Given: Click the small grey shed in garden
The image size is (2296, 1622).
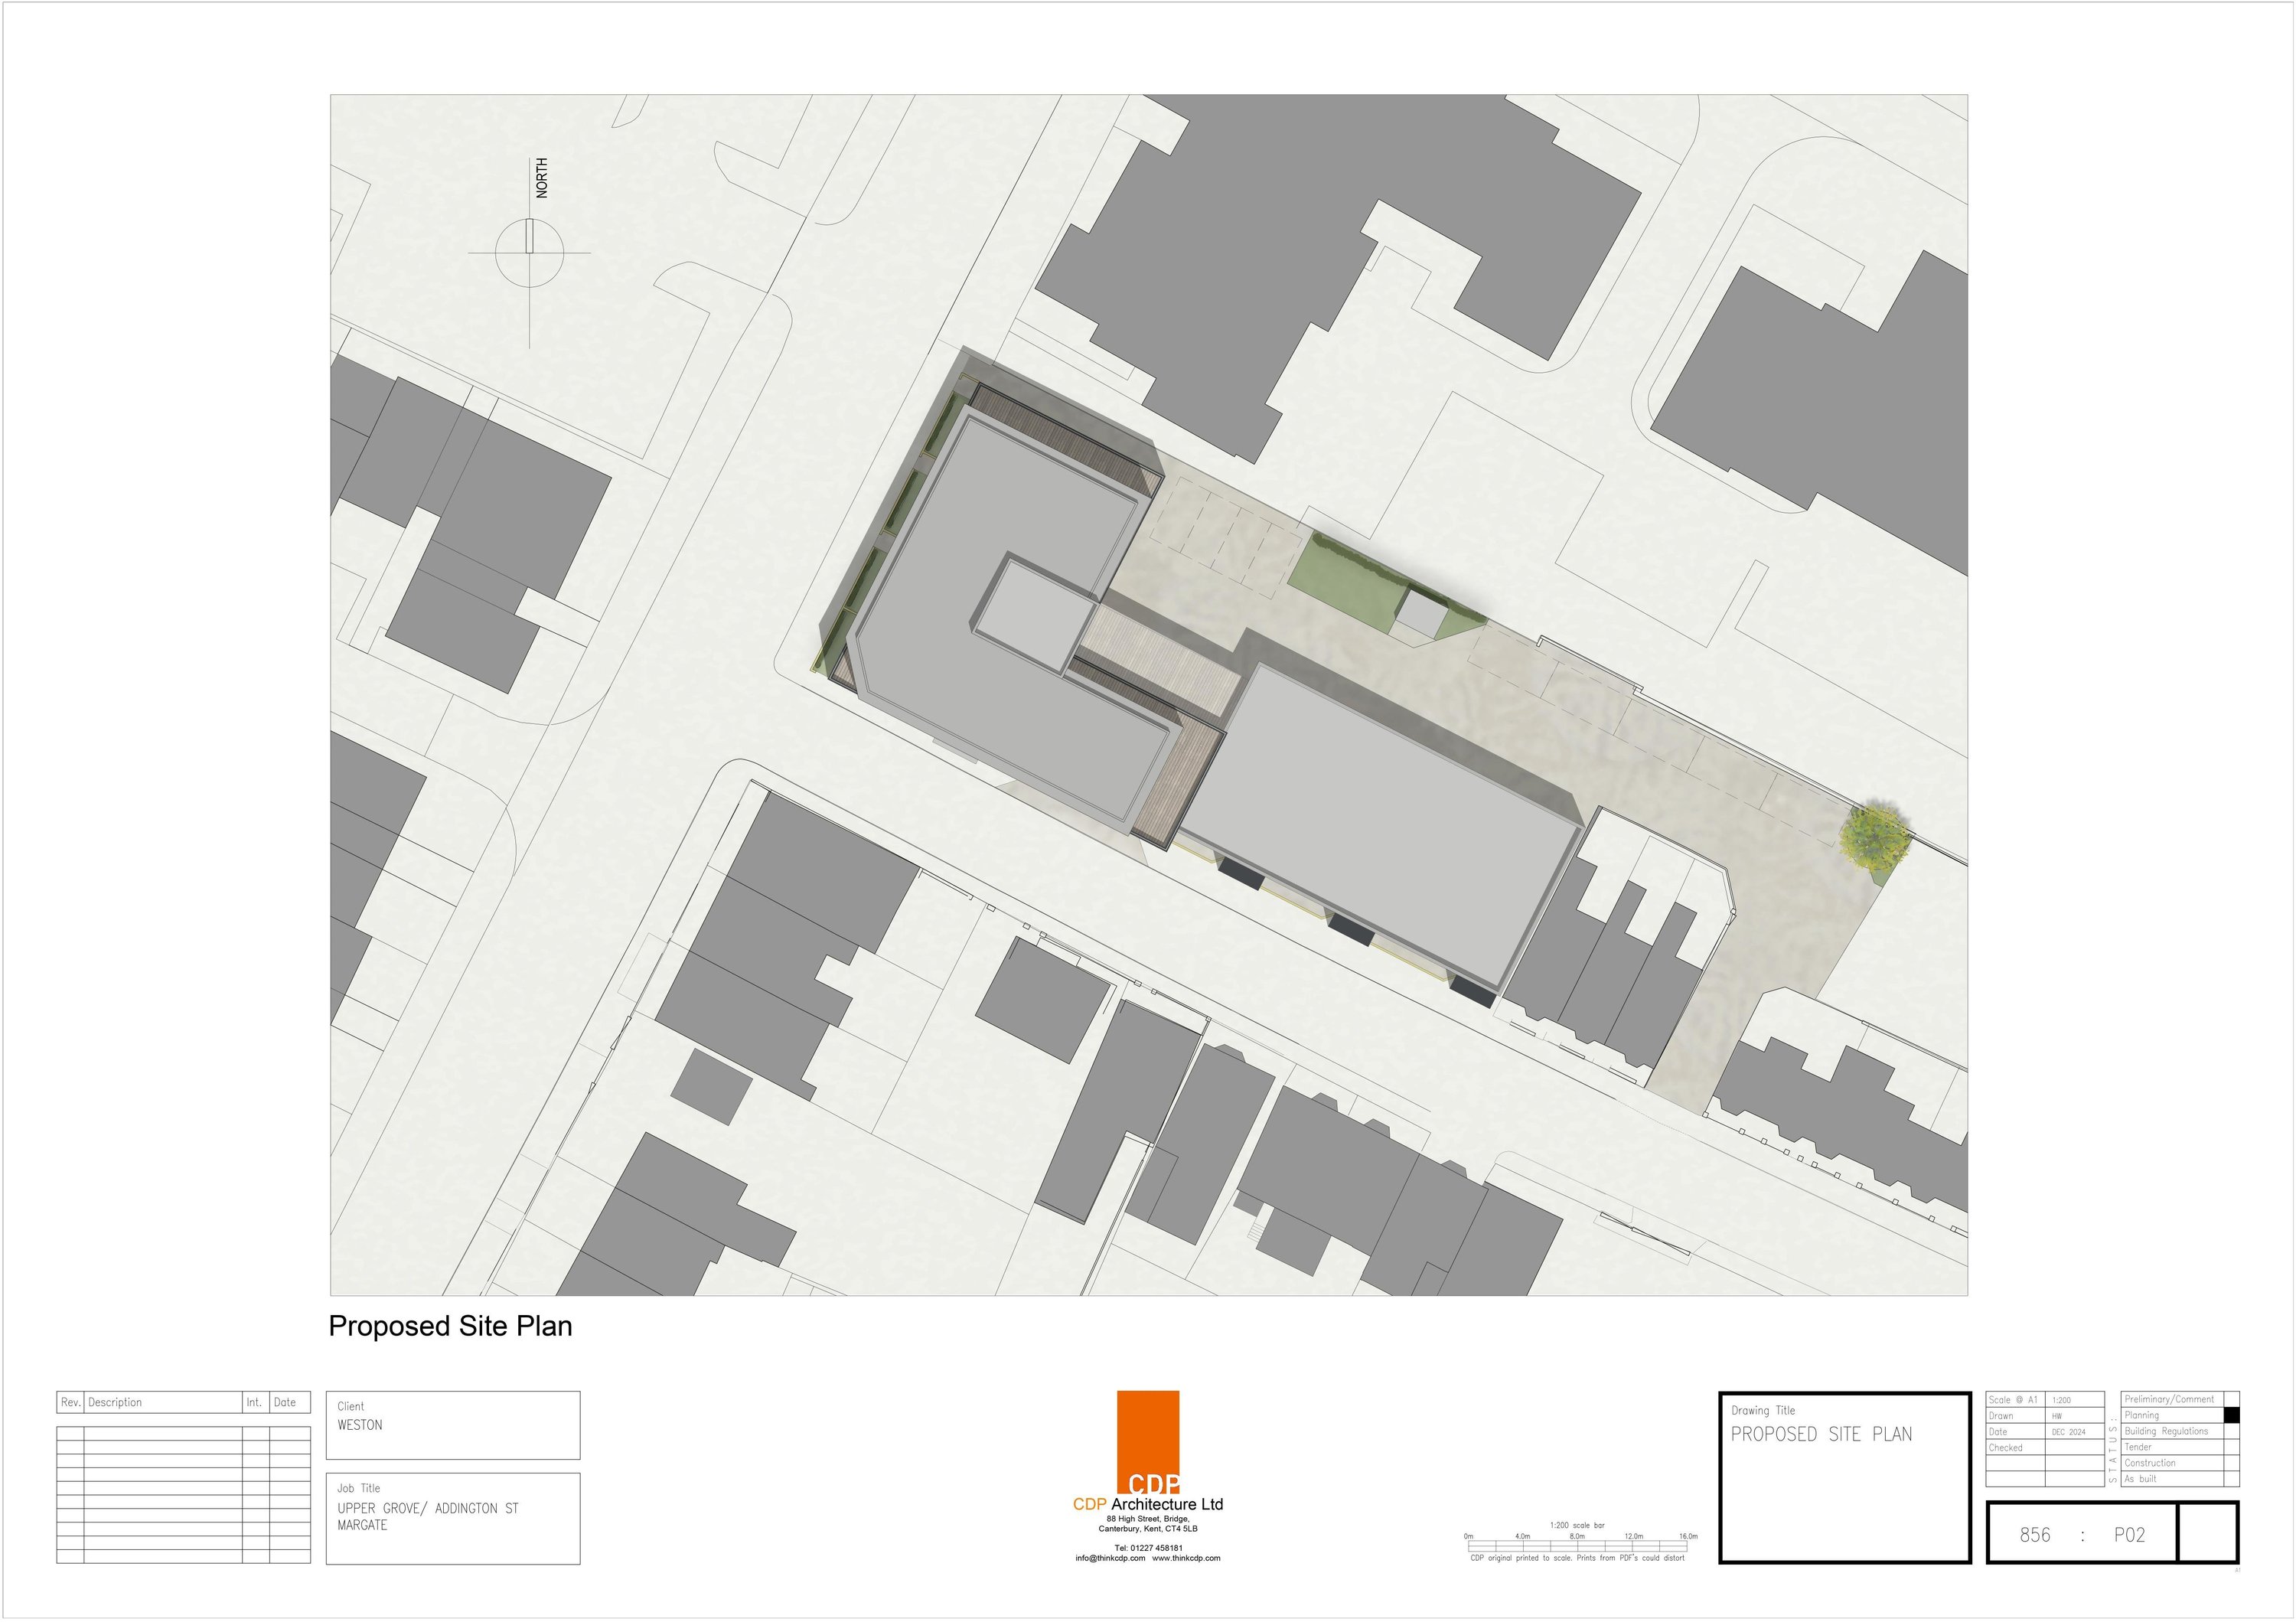Looking at the screenshot, I should pos(1421,613).
